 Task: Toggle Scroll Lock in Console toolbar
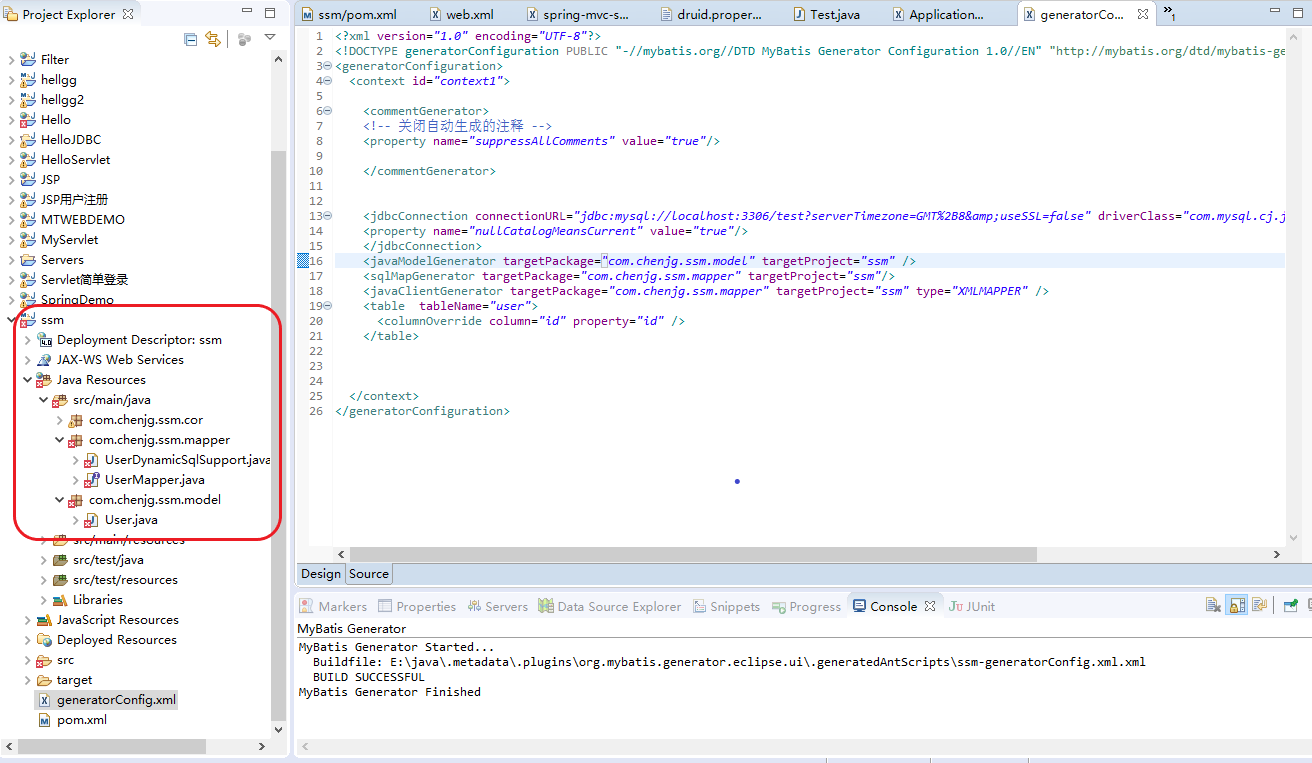pyautogui.click(x=1237, y=605)
